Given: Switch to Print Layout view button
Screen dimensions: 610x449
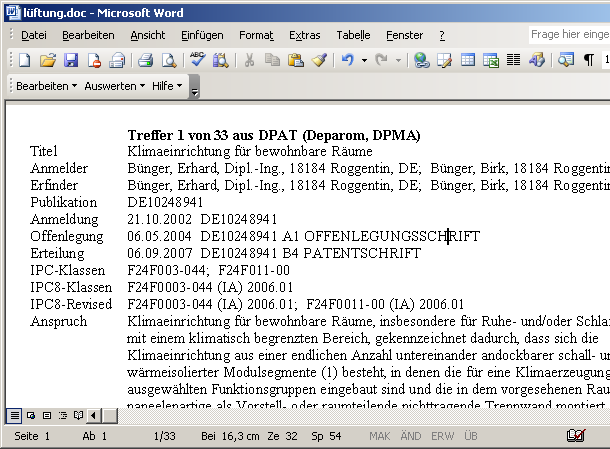Looking at the screenshot, I should click(x=47, y=416).
